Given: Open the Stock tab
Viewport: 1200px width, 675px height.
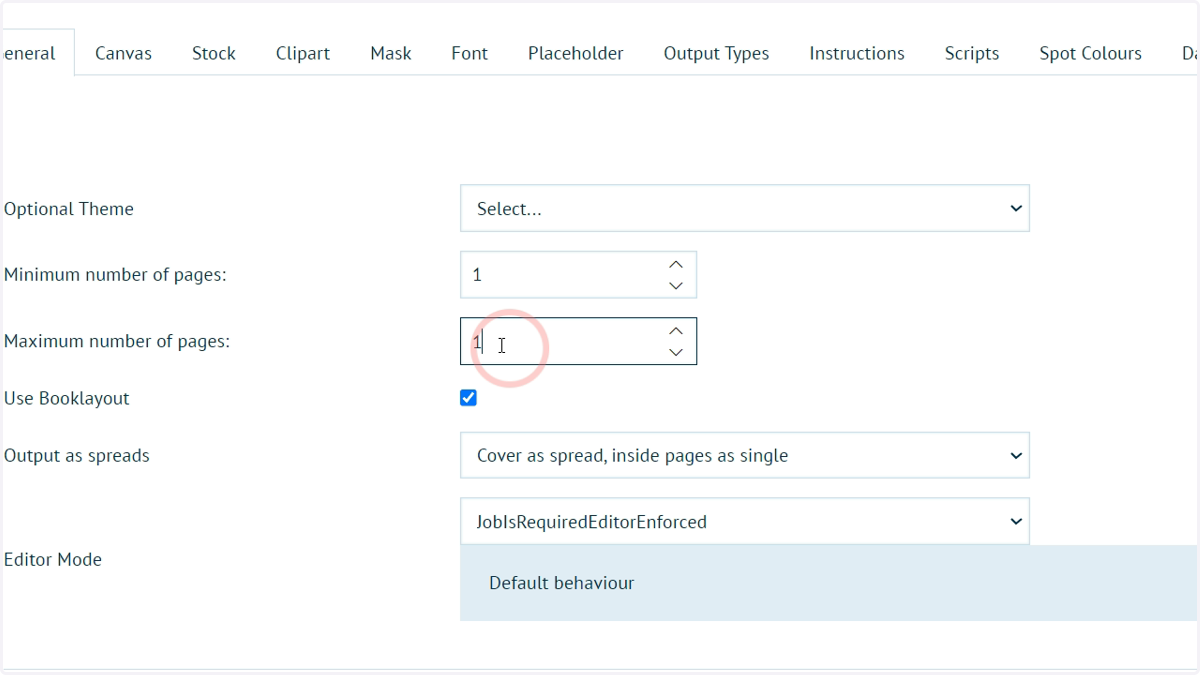Looking at the screenshot, I should point(214,53).
